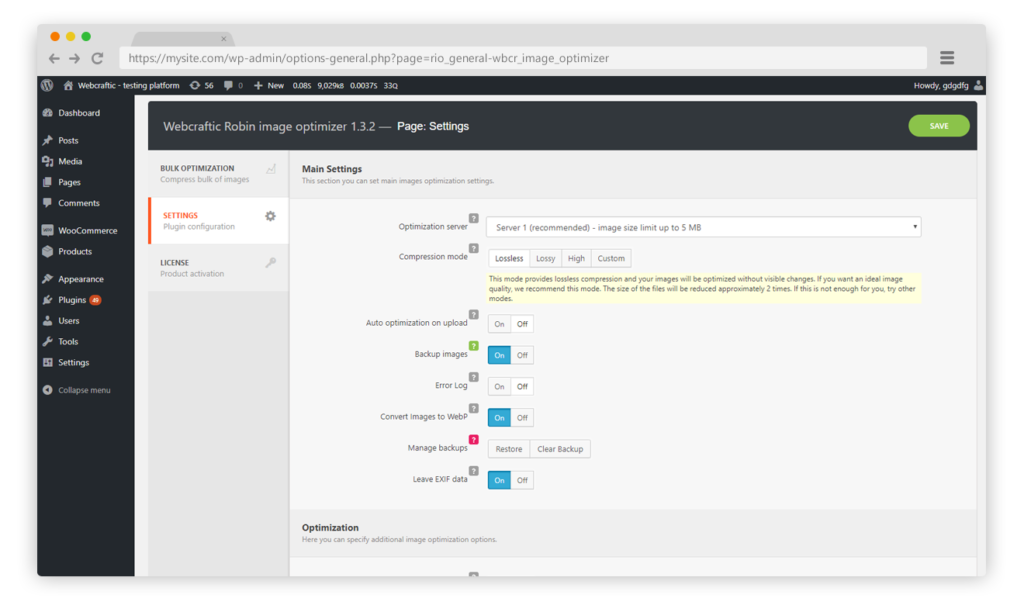
Task: Click the chart icon beside Bulk Optimization
Action: (271, 169)
